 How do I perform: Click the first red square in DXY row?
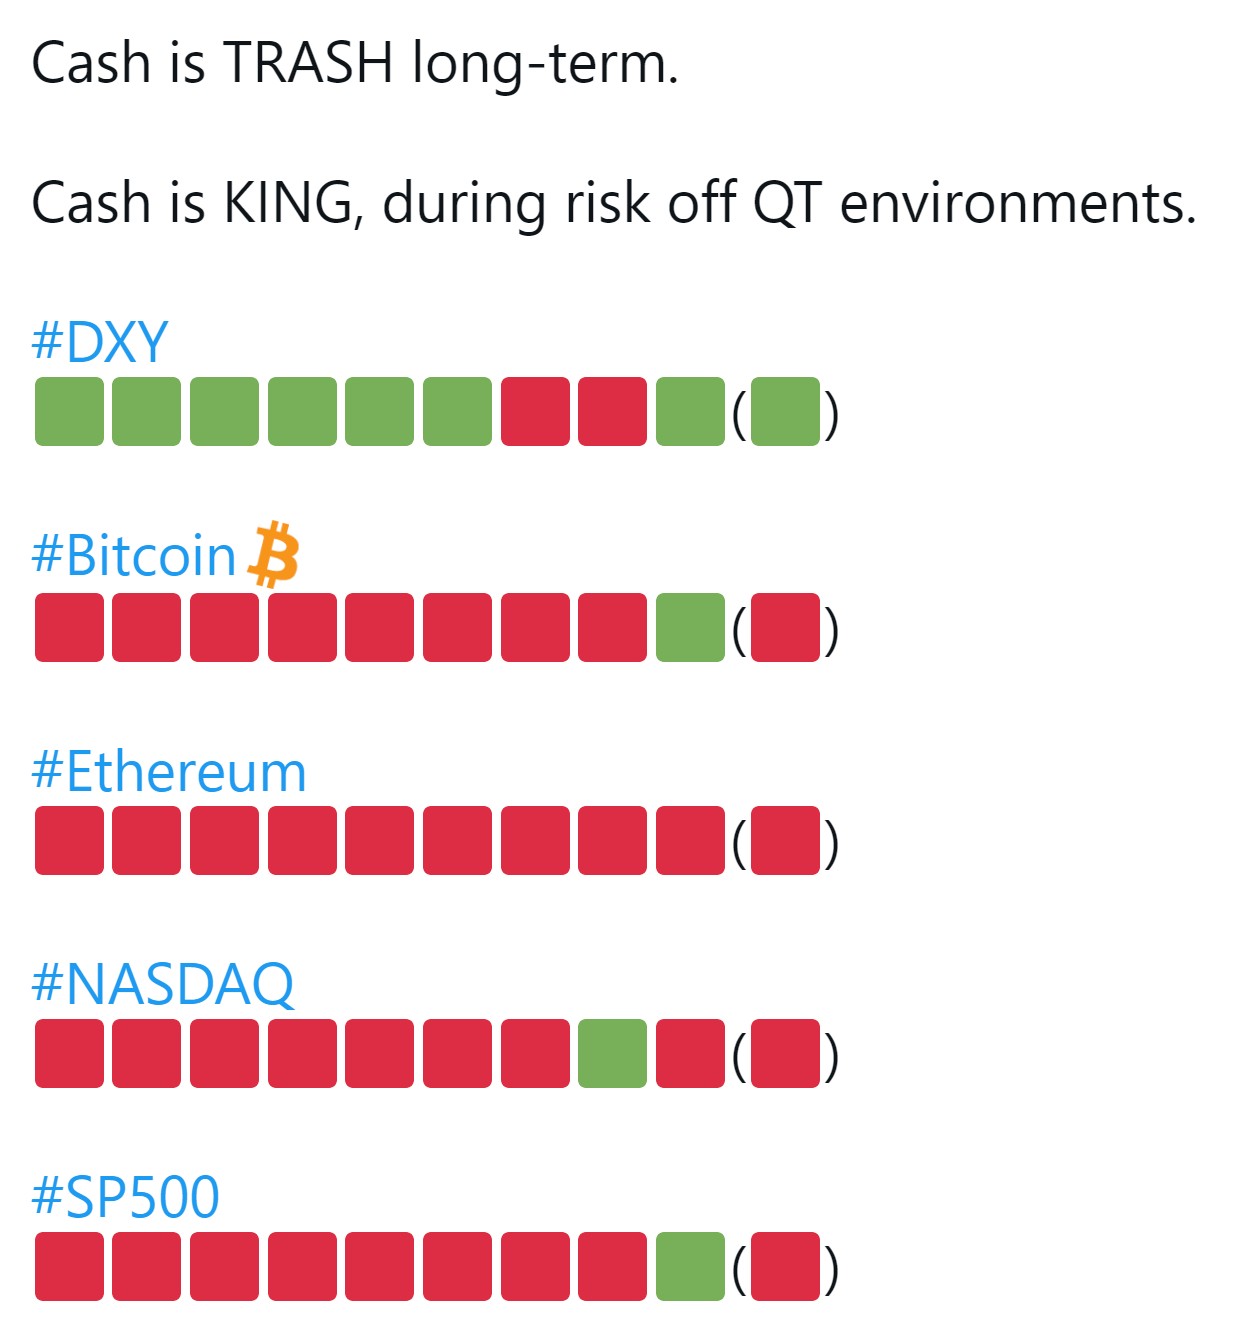click(x=535, y=411)
